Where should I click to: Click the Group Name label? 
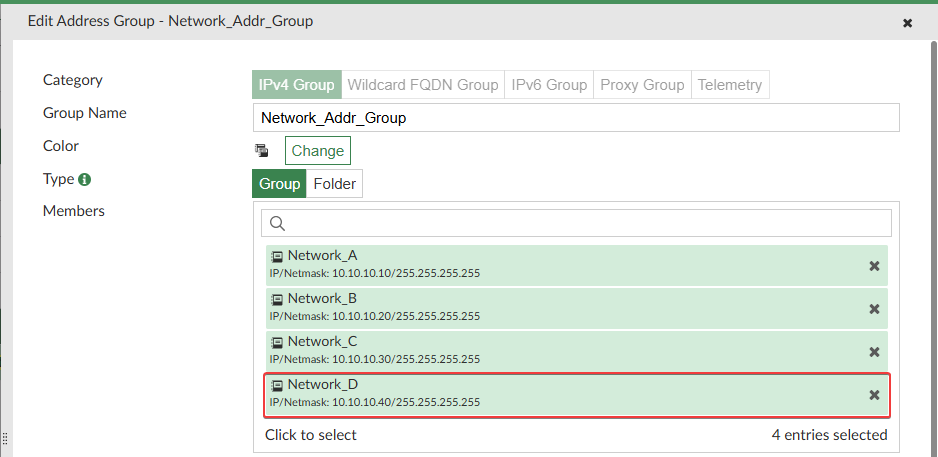pyautogui.click(x=84, y=113)
